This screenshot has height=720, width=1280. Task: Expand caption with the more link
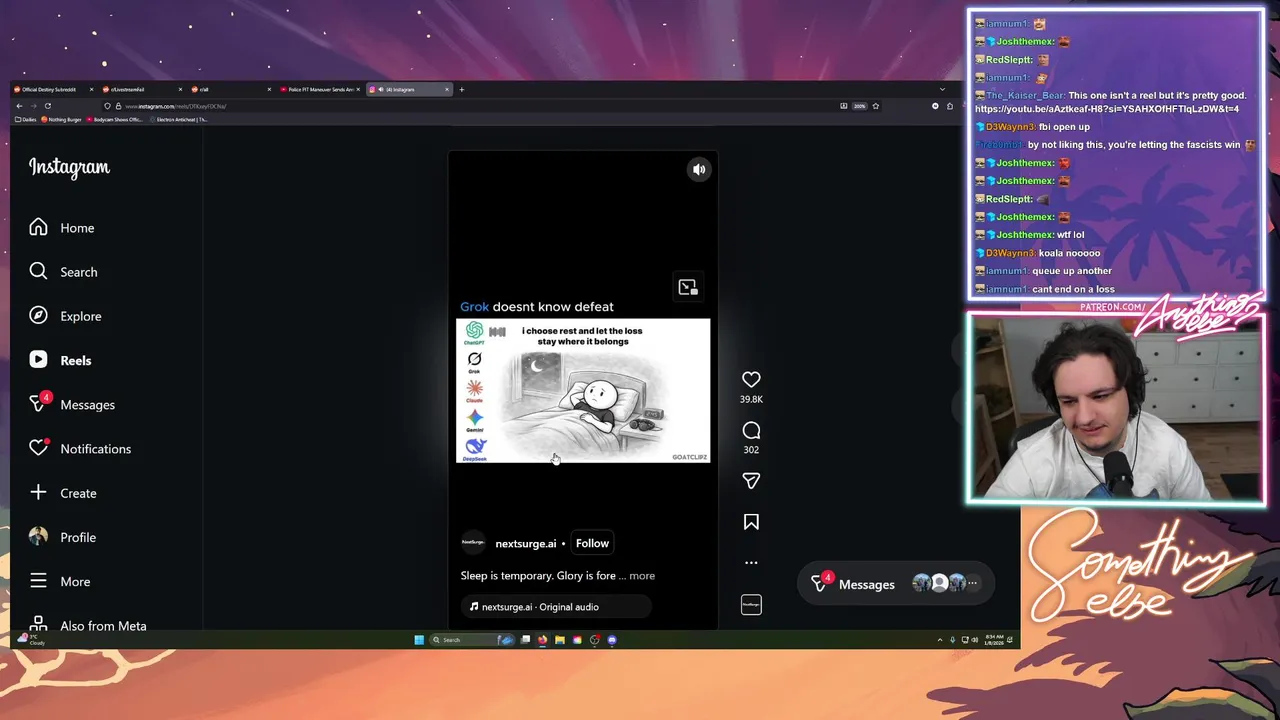click(642, 576)
